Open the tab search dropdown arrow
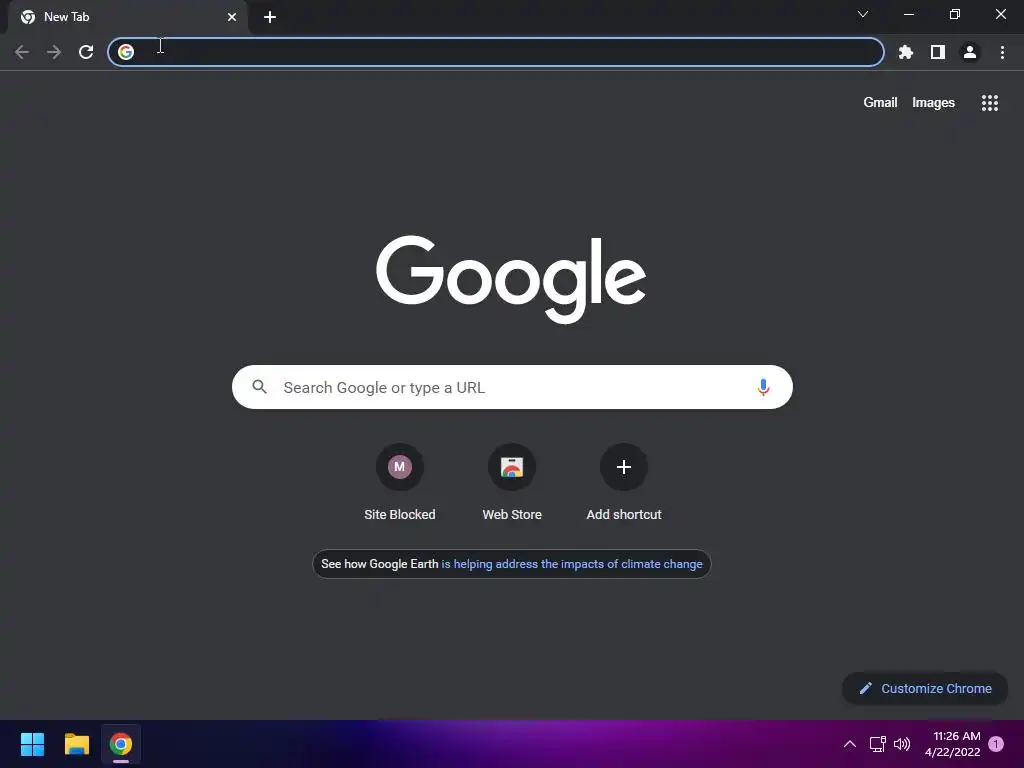The image size is (1024, 768). pyautogui.click(x=863, y=14)
